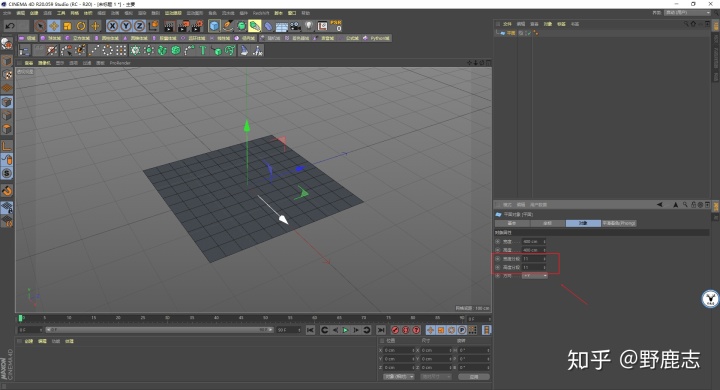
Task: Click the width segments field showing 11
Action: (x=534, y=259)
